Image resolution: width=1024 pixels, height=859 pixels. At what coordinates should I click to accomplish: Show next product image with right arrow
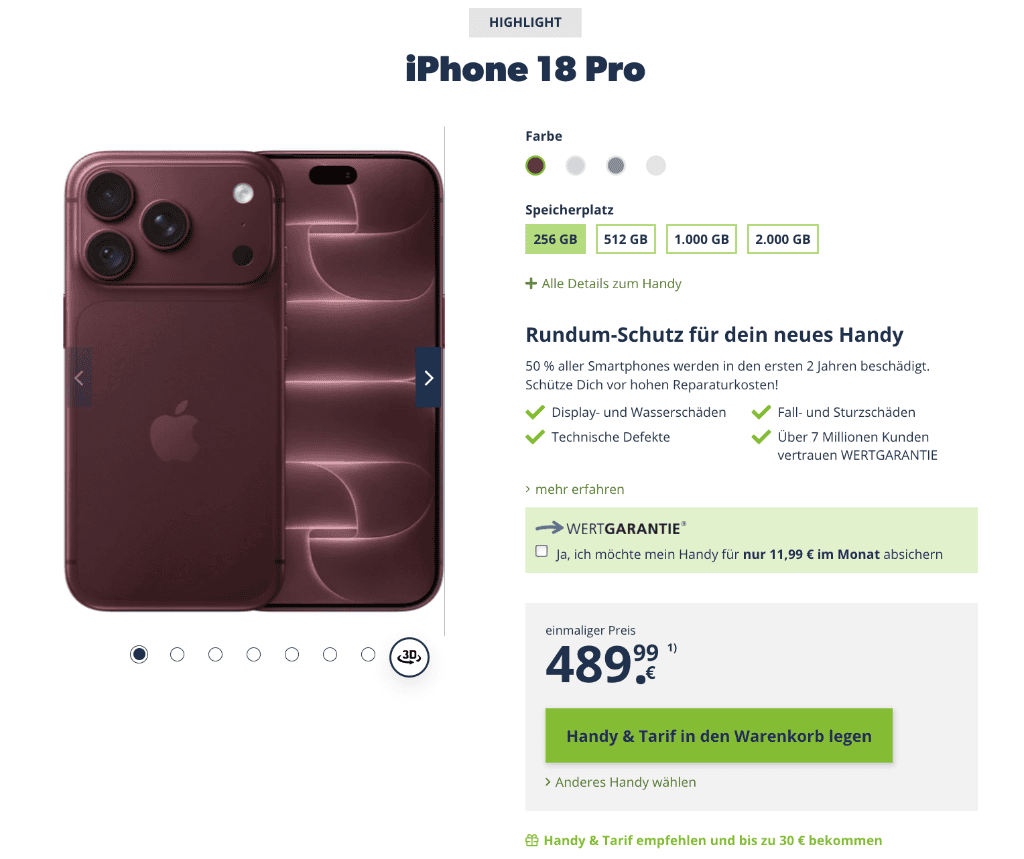(x=428, y=378)
